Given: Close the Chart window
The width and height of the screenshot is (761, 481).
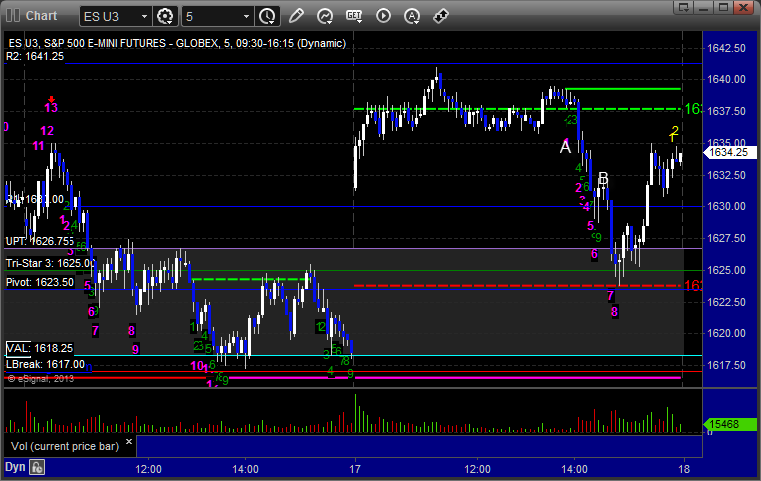Looking at the screenshot, I should tap(743, 7).
